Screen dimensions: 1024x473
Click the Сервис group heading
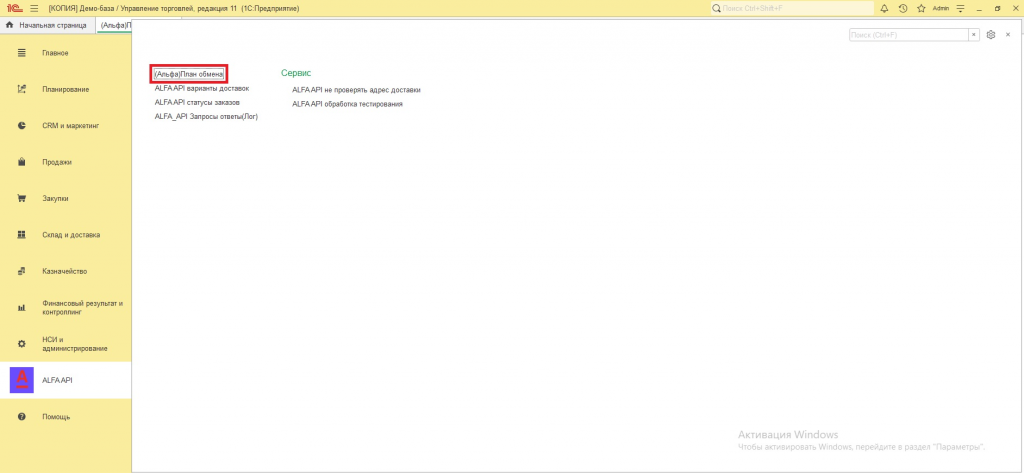point(296,73)
